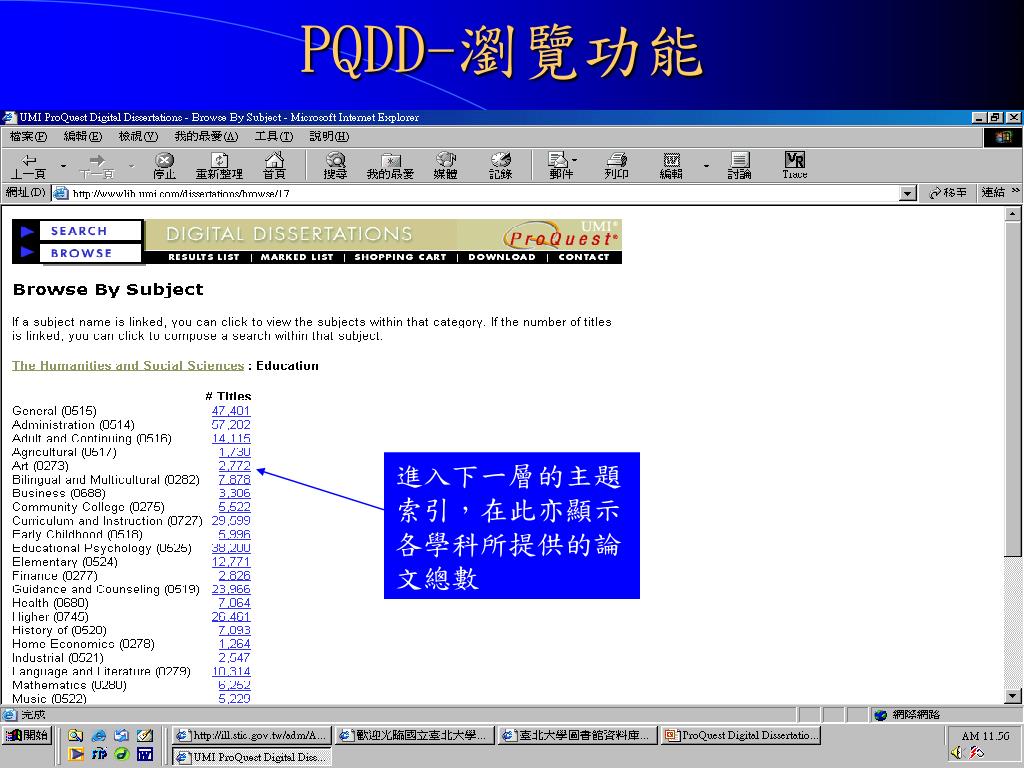
Task: Click the SEARCH navigation button
Action: pyautogui.click(x=90, y=231)
